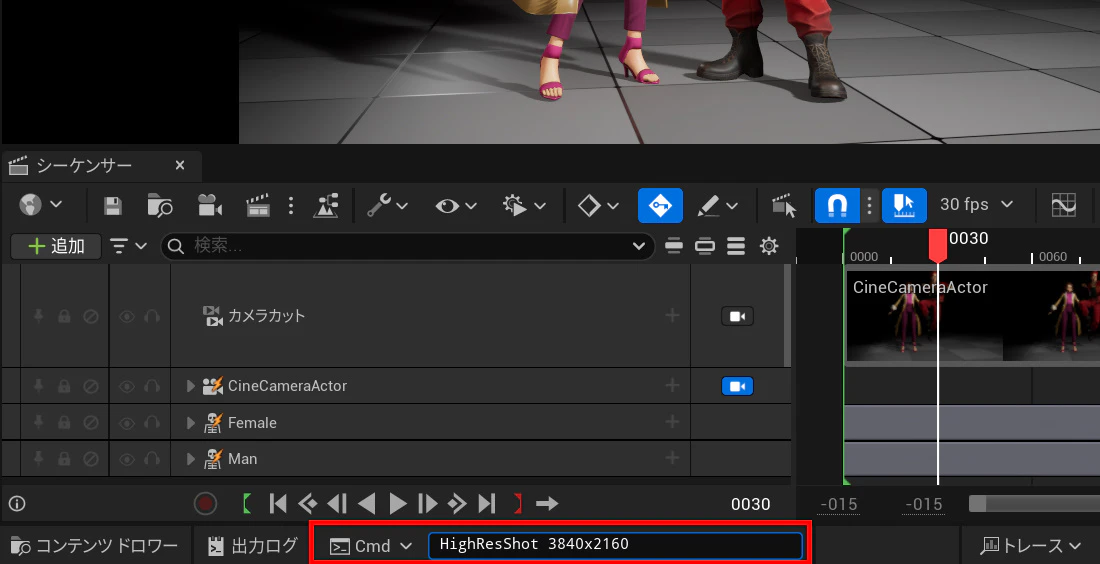Viewport: 1100px width, 564px height.
Task: Expand the search field history chevron
Action: tap(638, 246)
